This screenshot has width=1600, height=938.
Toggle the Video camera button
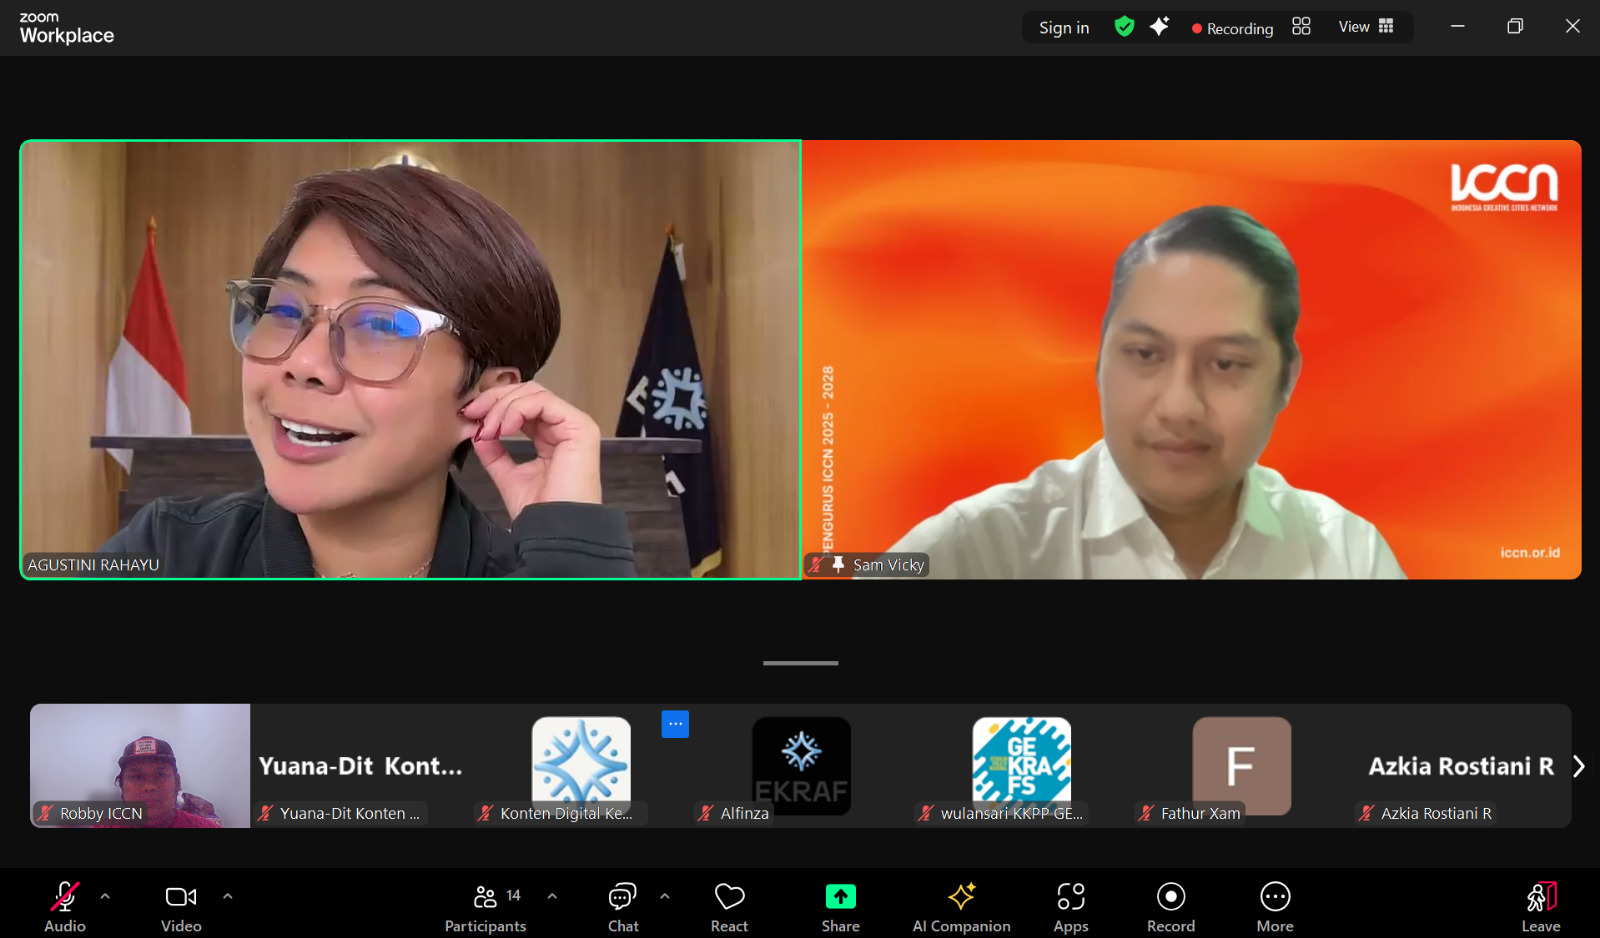tap(181, 907)
